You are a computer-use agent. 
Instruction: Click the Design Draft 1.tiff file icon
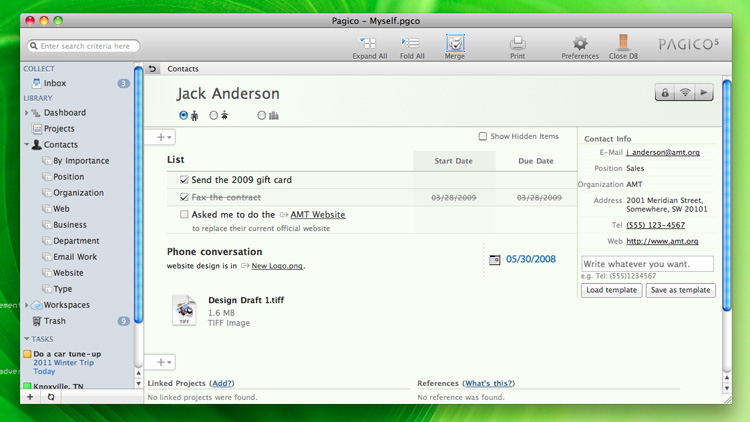click(184, 311)
